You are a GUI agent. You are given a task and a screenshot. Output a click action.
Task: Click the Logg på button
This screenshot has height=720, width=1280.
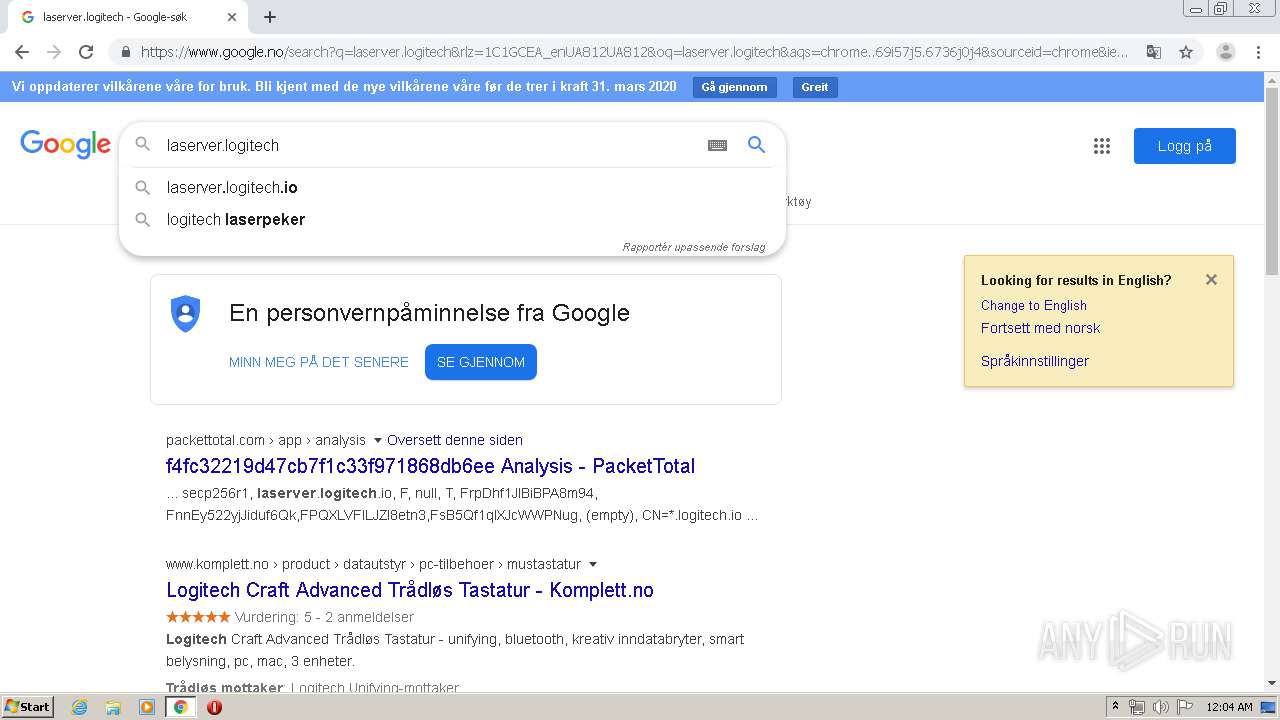pos(1185,146)
